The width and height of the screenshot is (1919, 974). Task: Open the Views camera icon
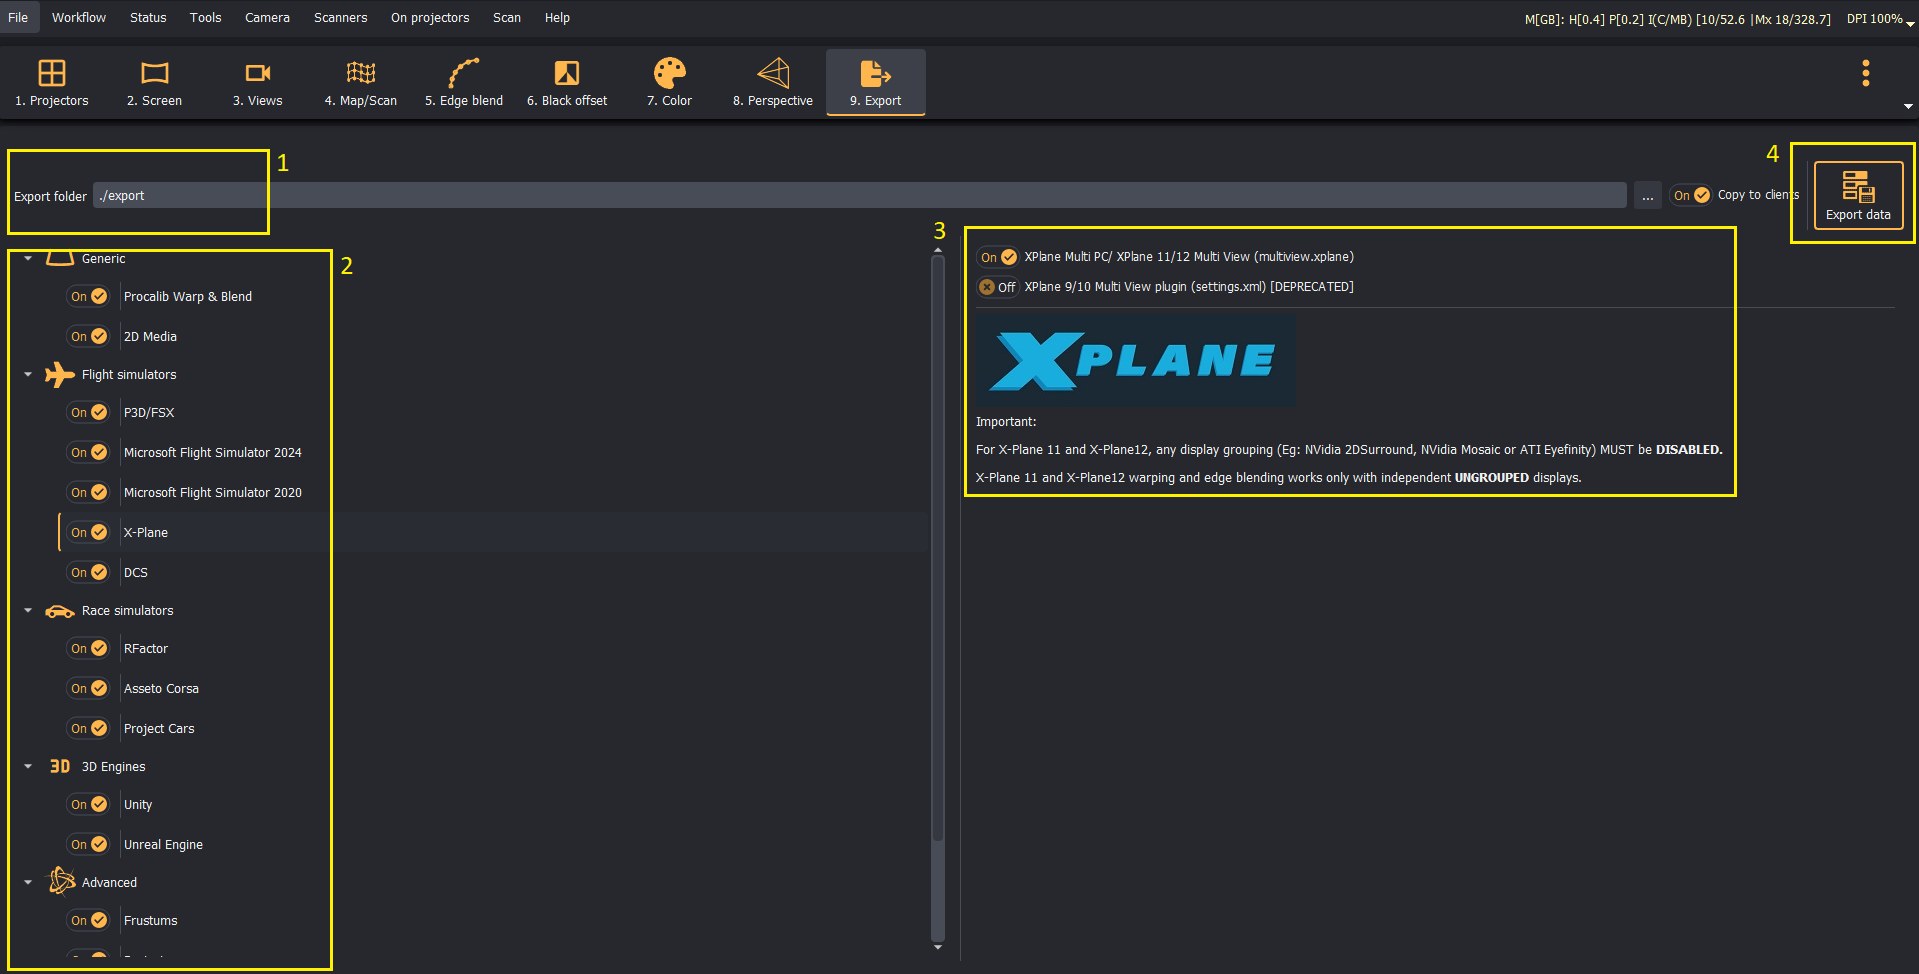258,73
